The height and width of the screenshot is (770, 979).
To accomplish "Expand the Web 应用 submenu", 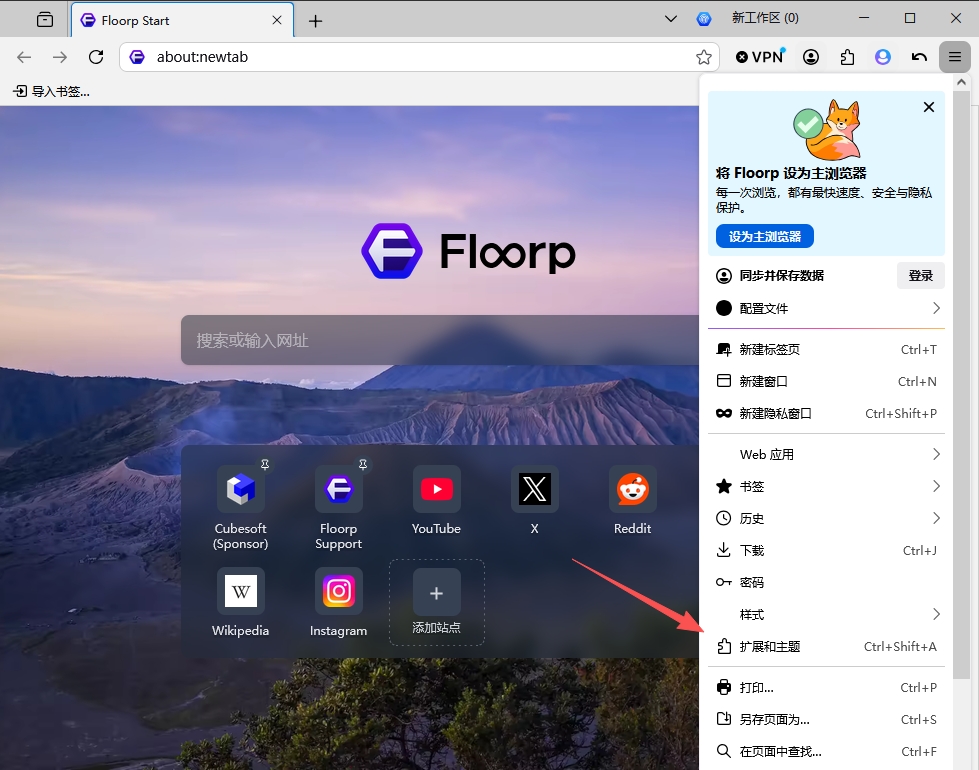I will pyautogui.click(x=826, y=455).
